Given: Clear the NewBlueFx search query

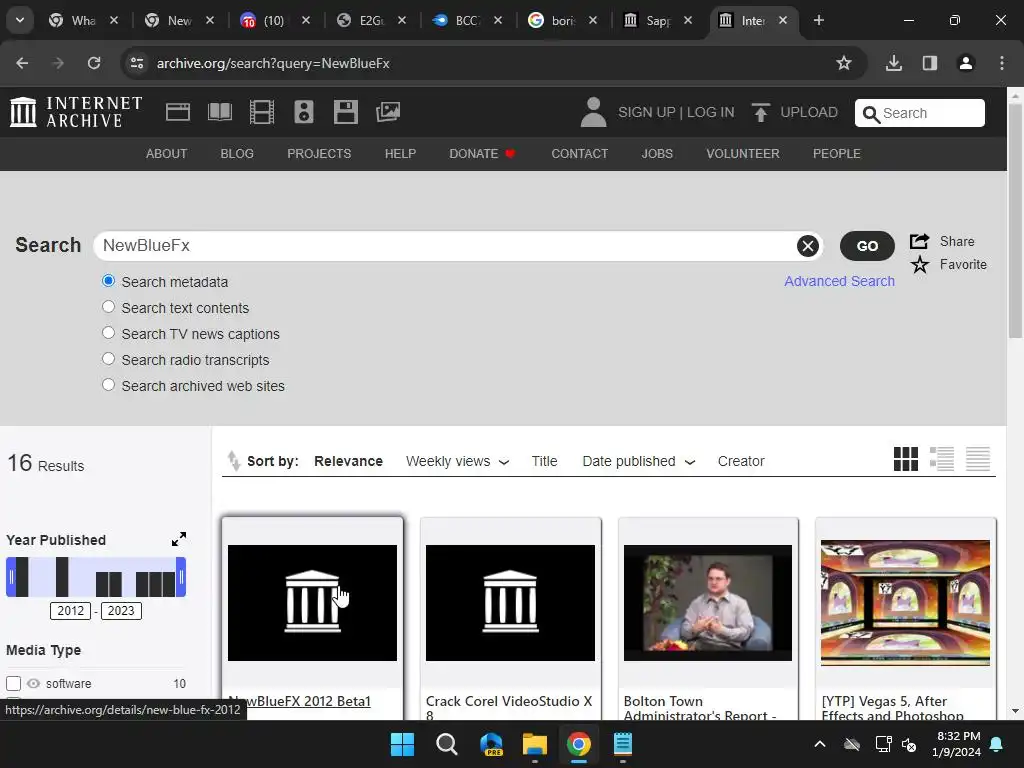Looking at the screenshot, I should point(808,246).
